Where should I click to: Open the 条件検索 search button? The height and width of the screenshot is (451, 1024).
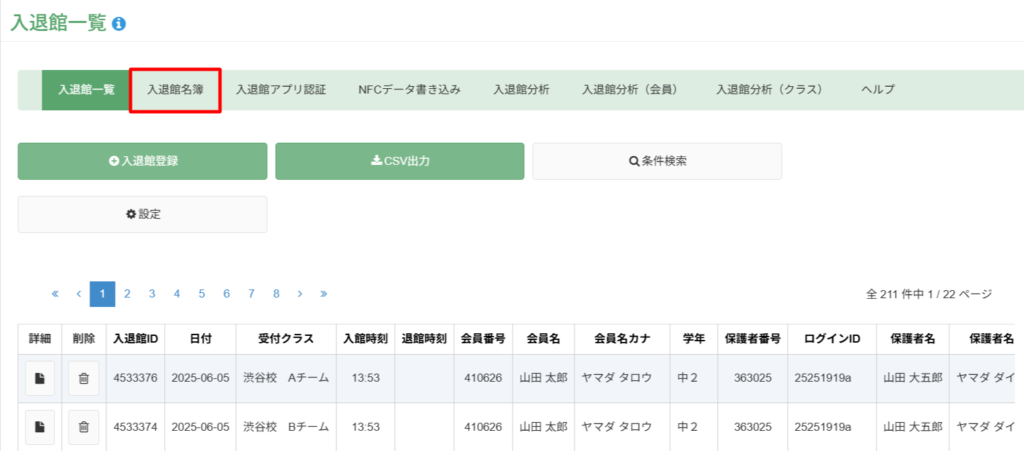[x=657, y=161]
